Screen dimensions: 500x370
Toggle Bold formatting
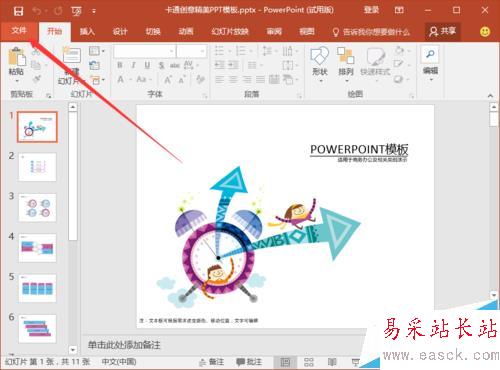[x=120, y=65]
